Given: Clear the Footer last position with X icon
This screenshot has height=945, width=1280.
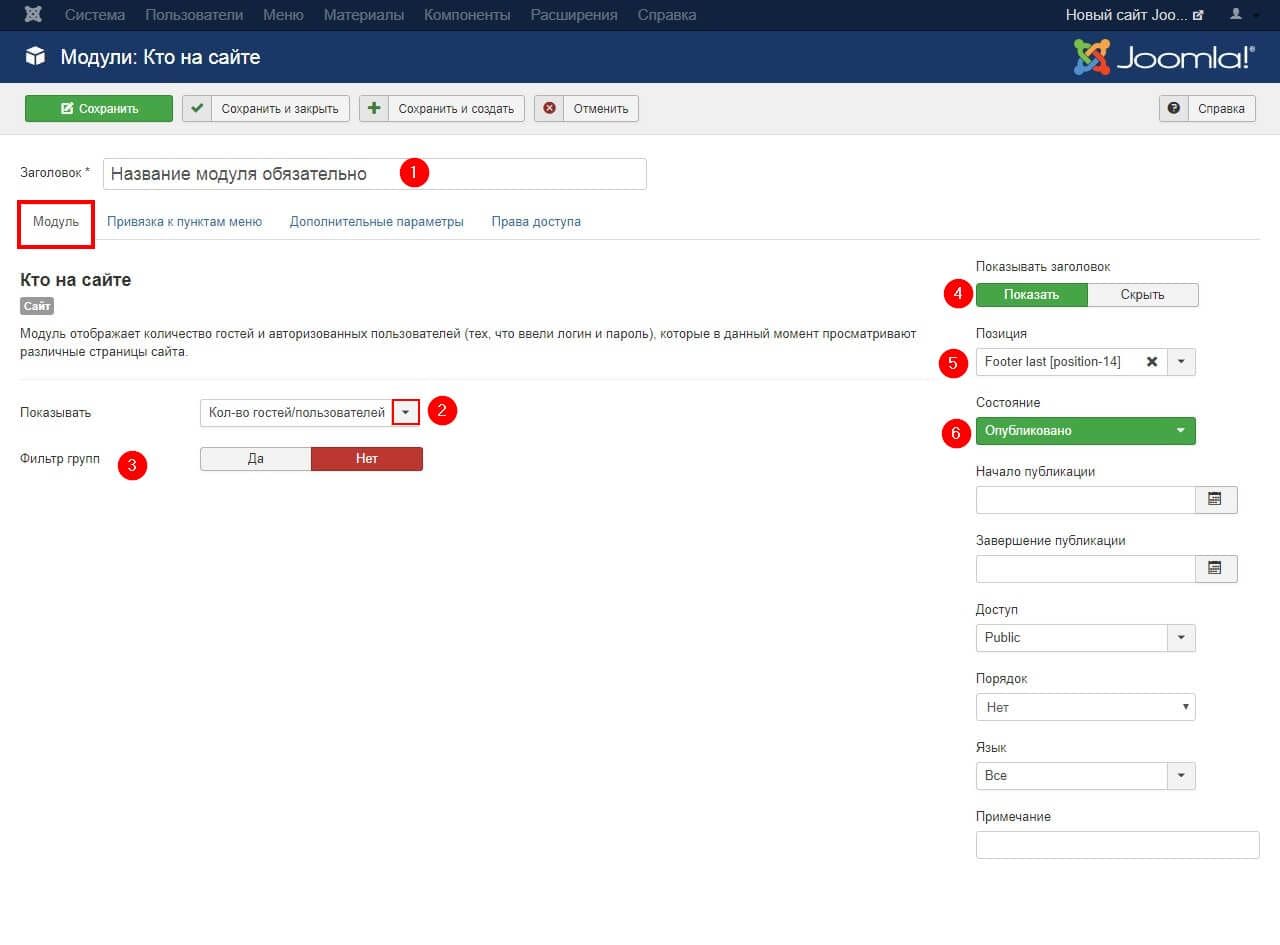Looking at the screenshot, I should point(1151,362).
